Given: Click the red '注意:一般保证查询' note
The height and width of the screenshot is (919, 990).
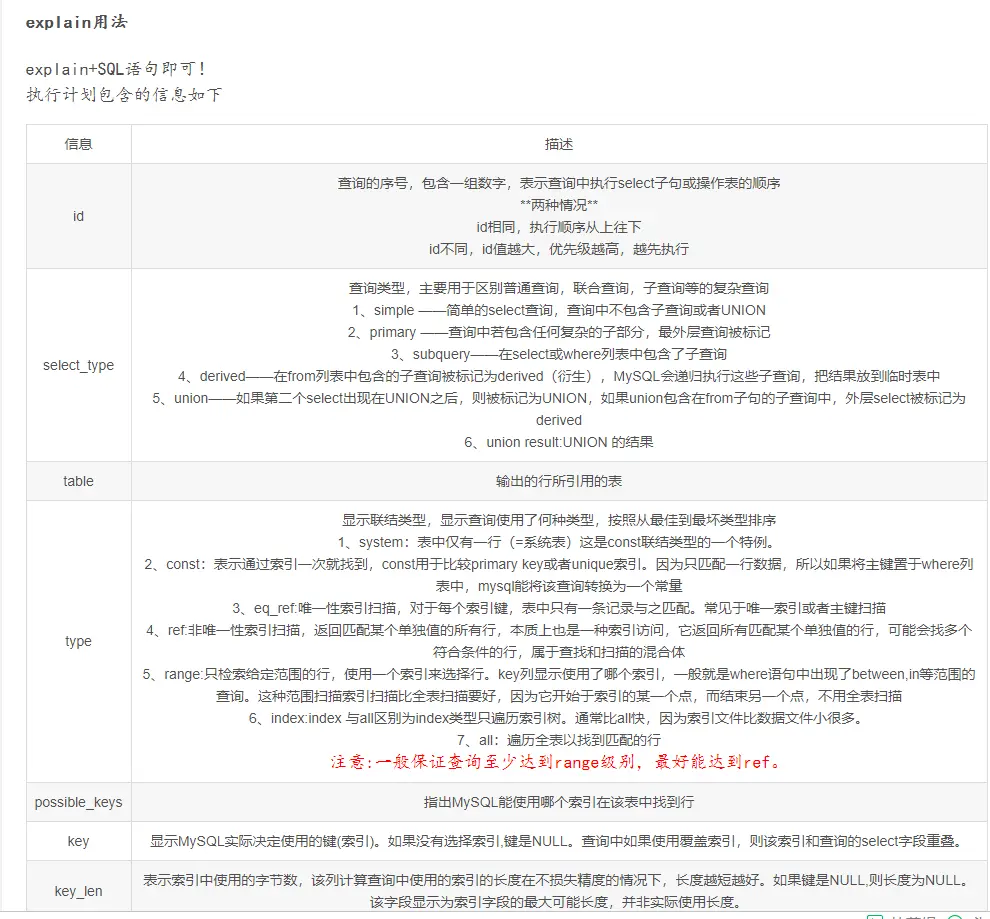Looking at the screenshot, I should click(556, 762).
